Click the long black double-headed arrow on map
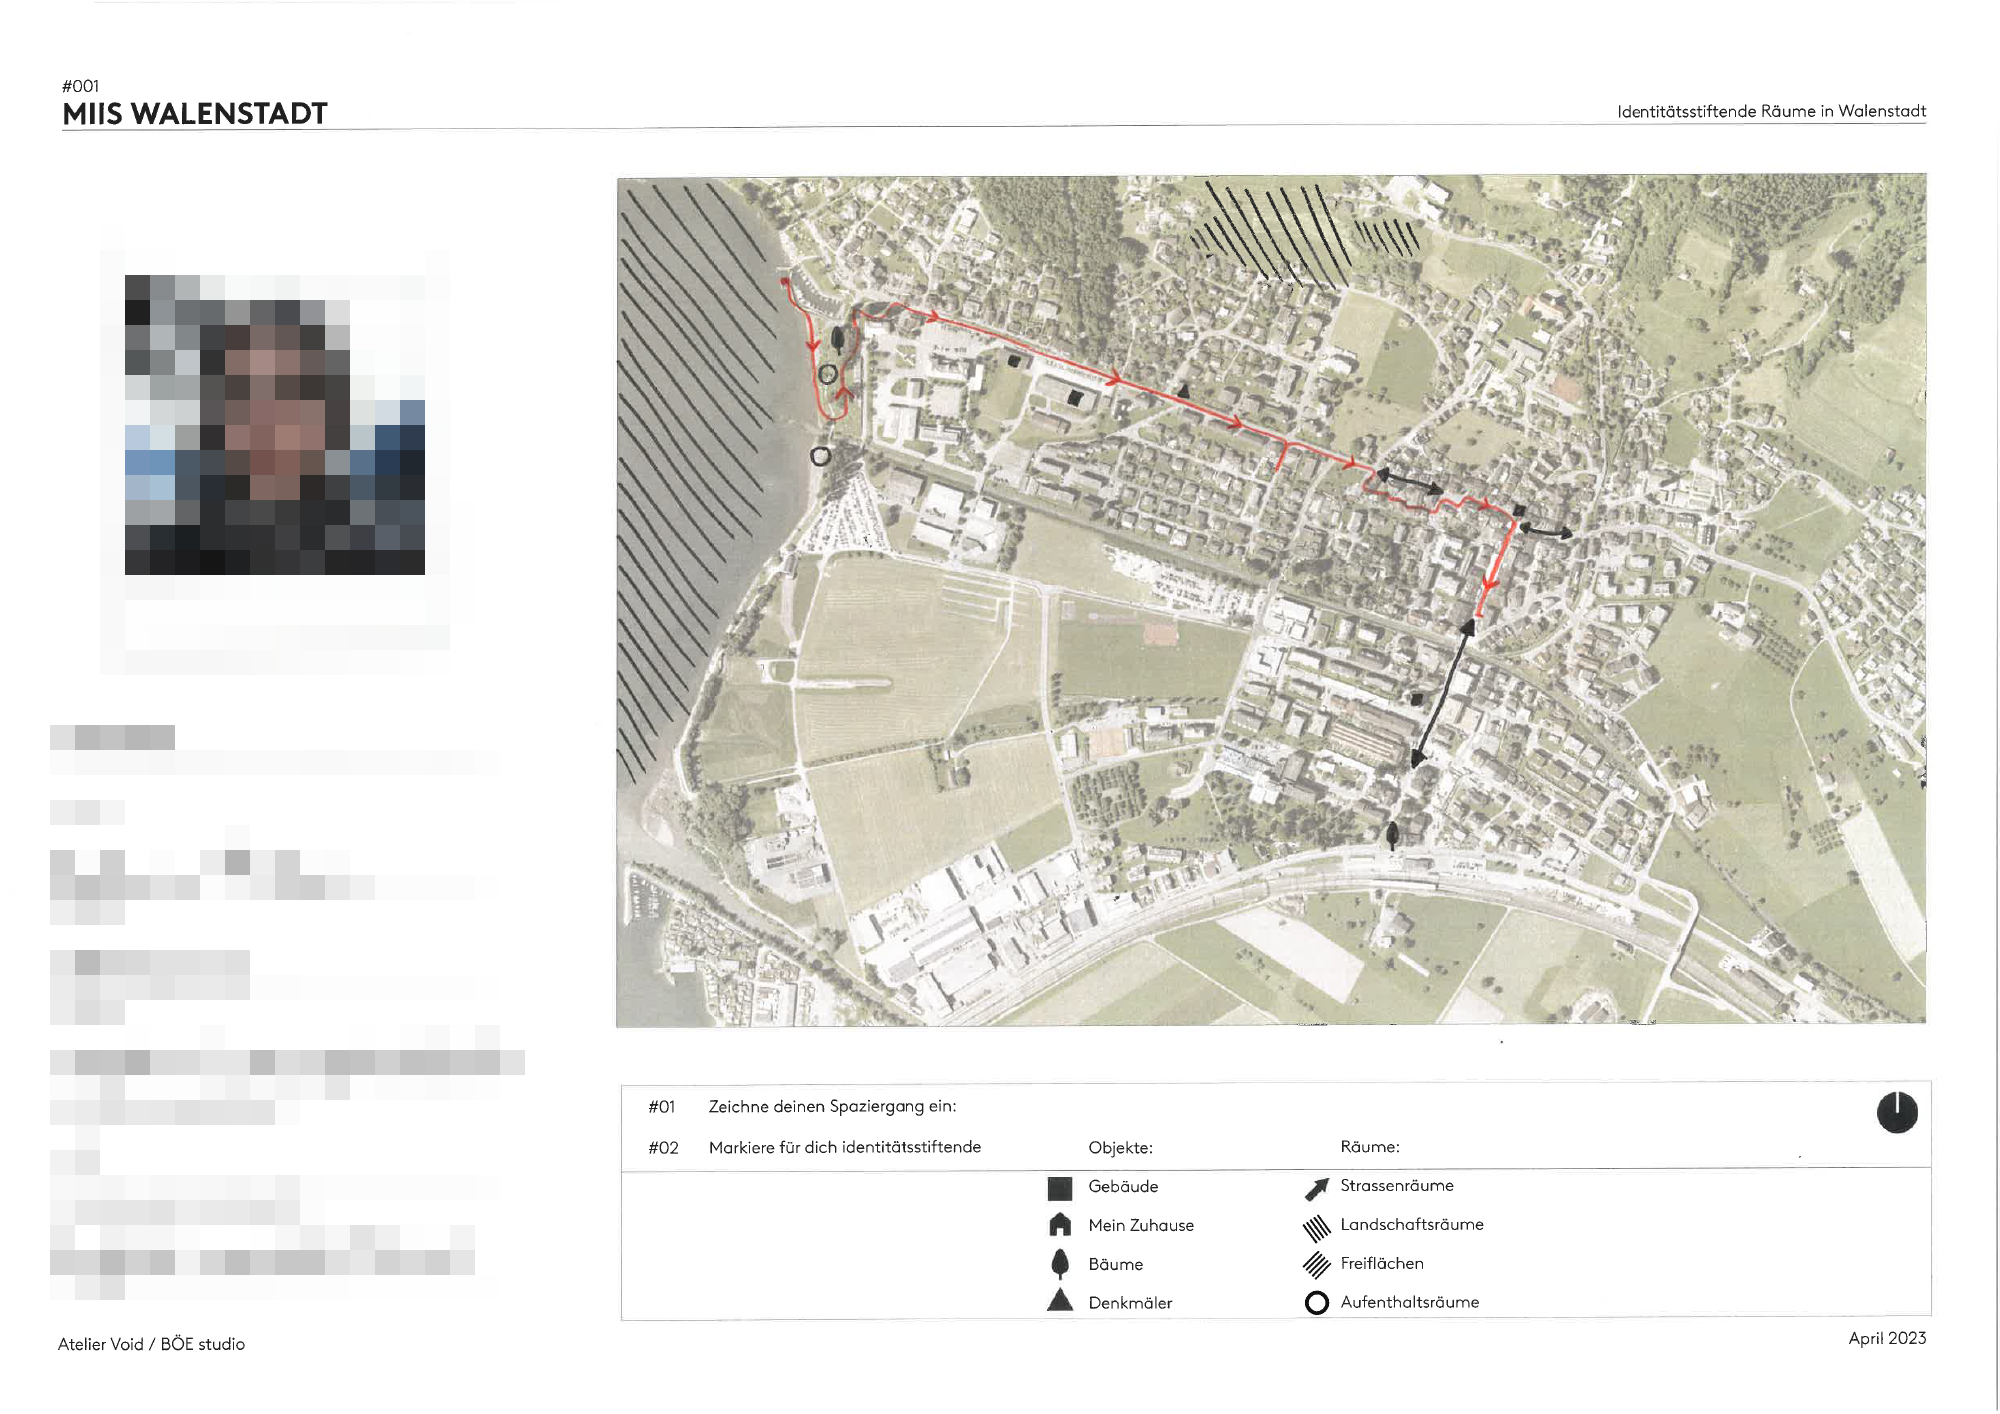 [x=1442, y=693]
